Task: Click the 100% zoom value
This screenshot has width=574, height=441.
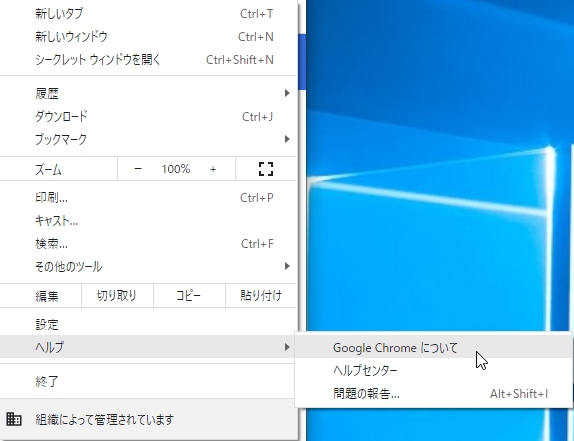Action: click(x=176, y=169)
